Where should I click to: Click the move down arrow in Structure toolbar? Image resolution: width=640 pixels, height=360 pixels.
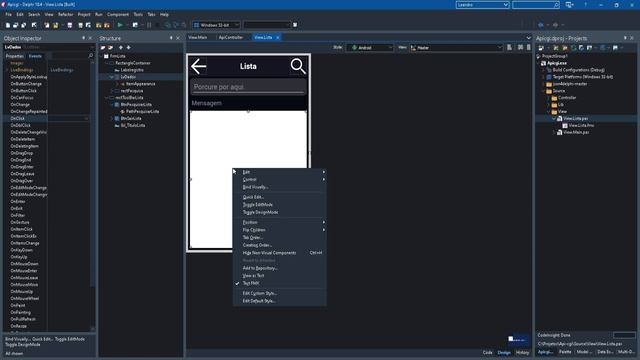129,48
